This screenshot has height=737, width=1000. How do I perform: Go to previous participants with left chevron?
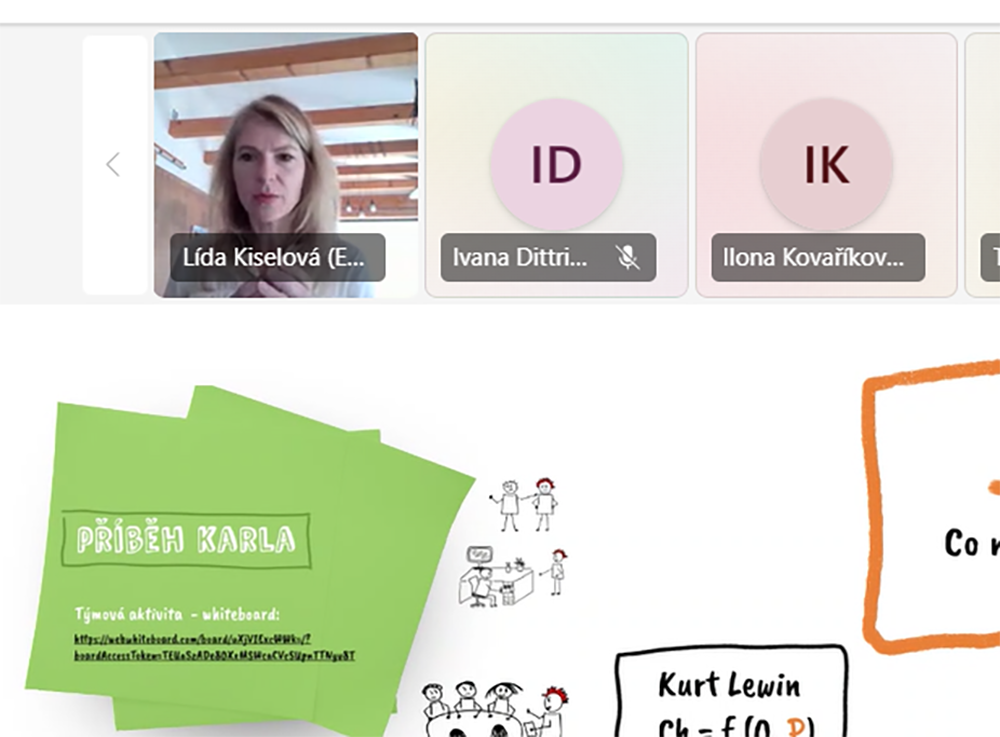[x=114, y=164]
